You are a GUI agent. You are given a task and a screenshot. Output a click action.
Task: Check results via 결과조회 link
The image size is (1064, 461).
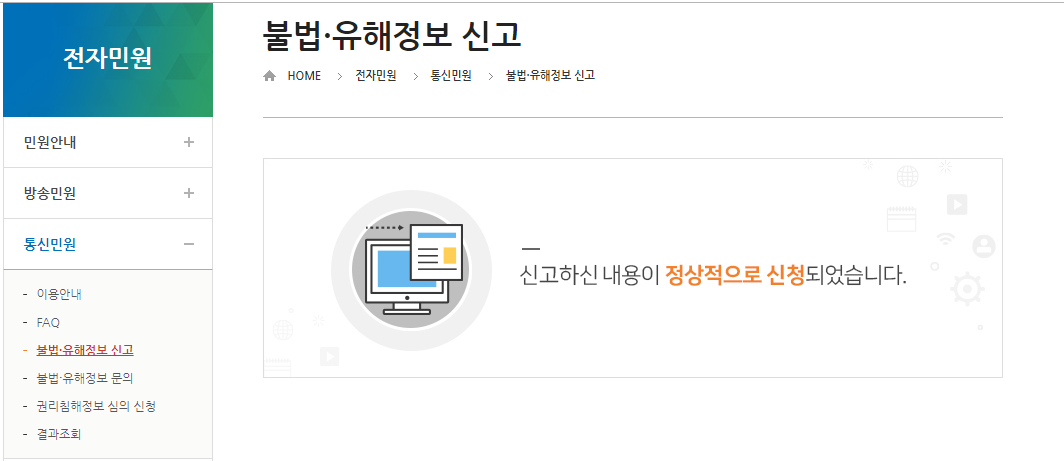click(60, 434)
